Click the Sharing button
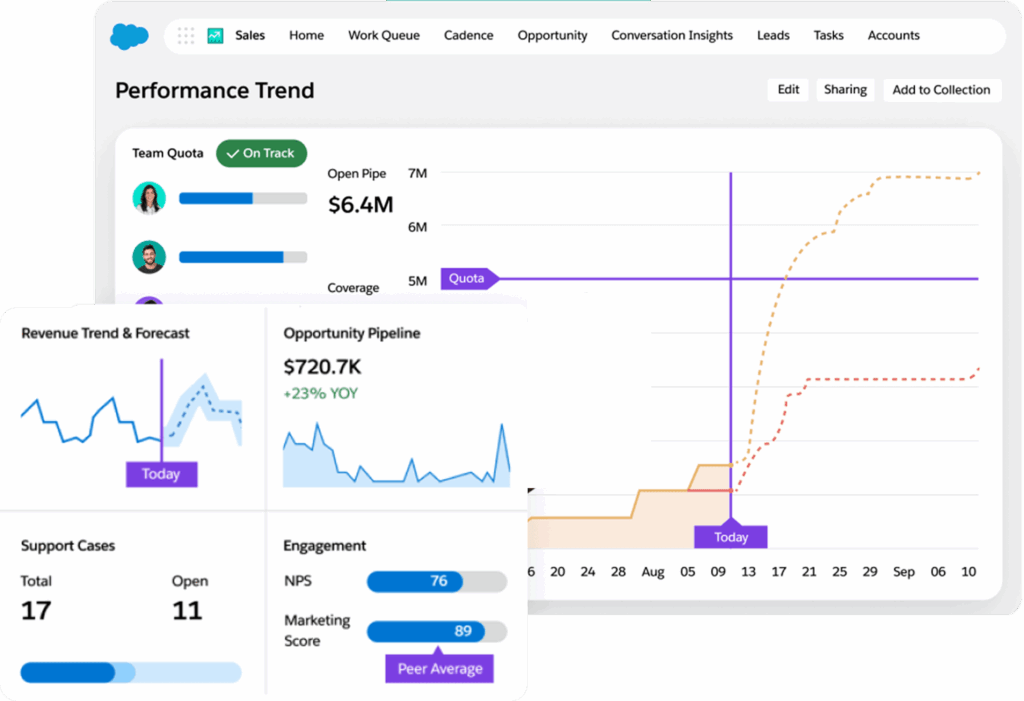Screen dimensions: 1024x701 845,90
